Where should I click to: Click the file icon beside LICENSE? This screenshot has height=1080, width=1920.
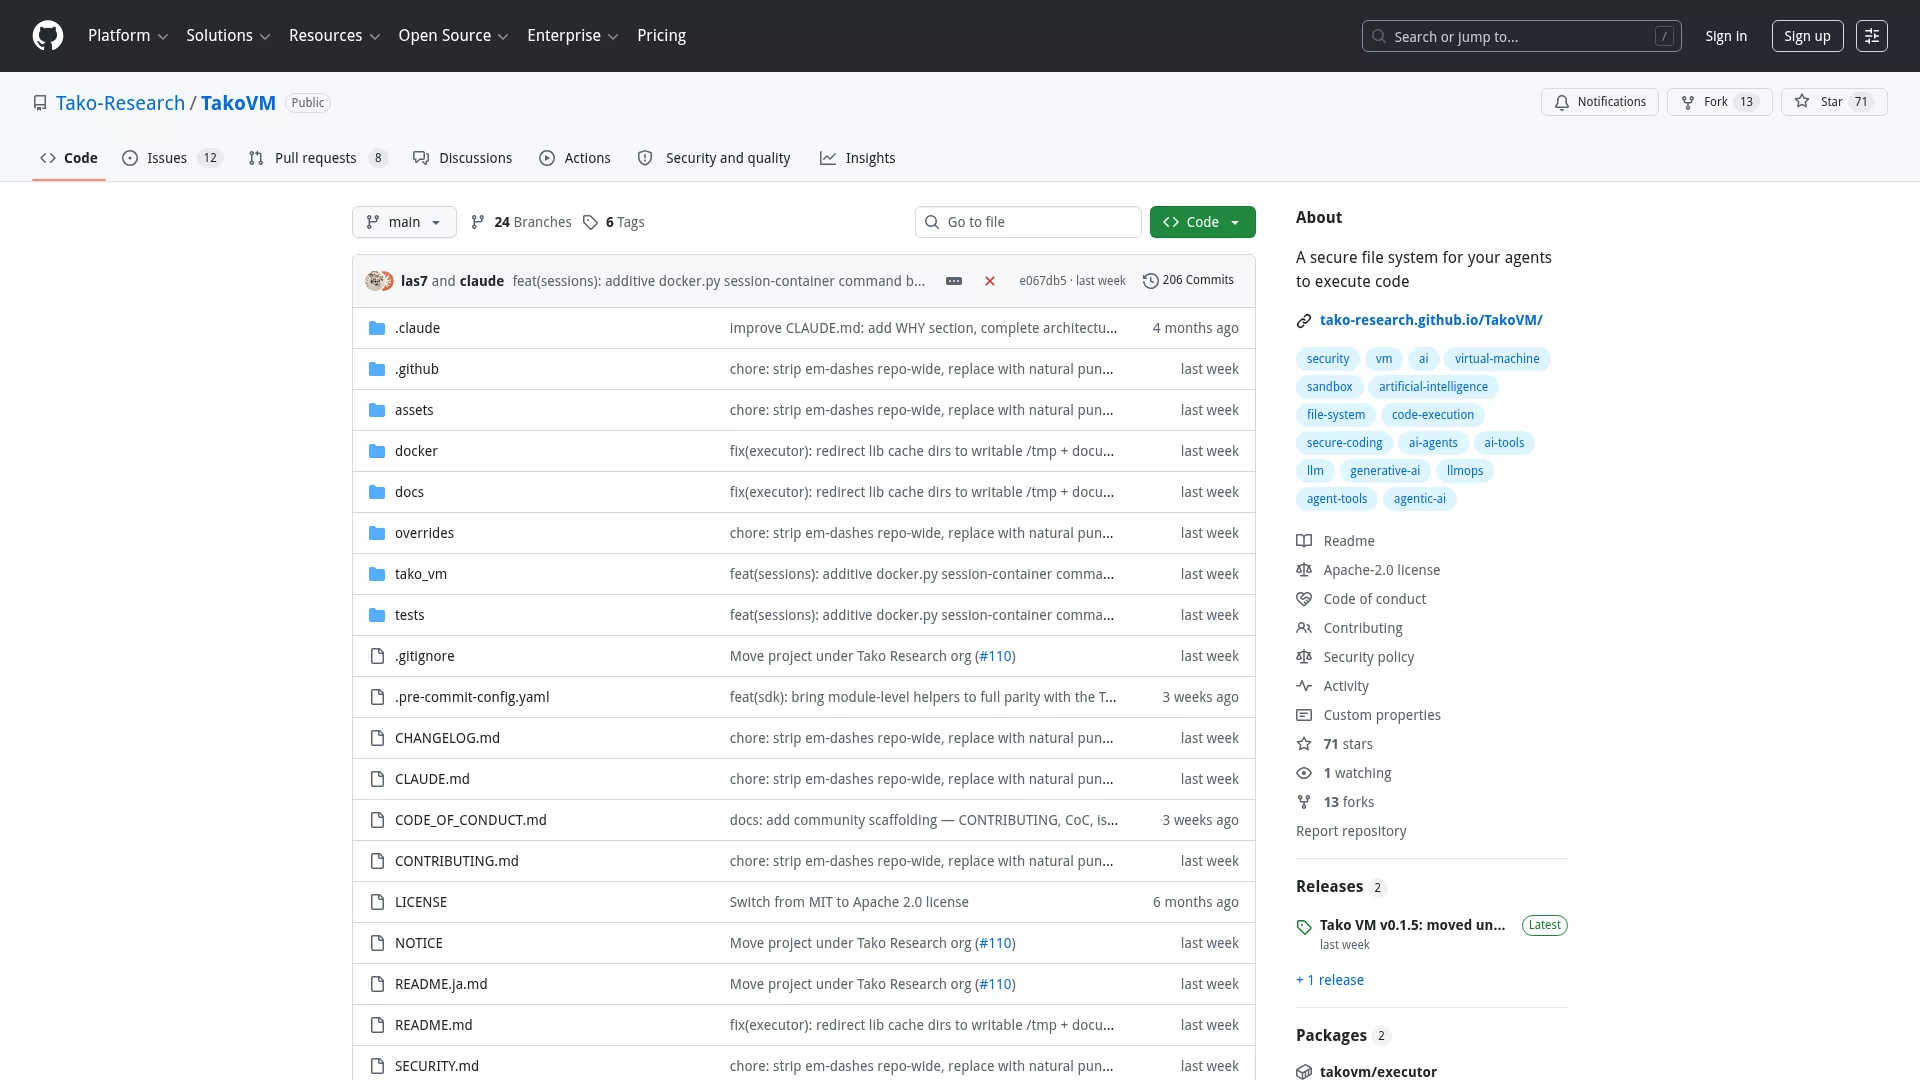point(377,902)
